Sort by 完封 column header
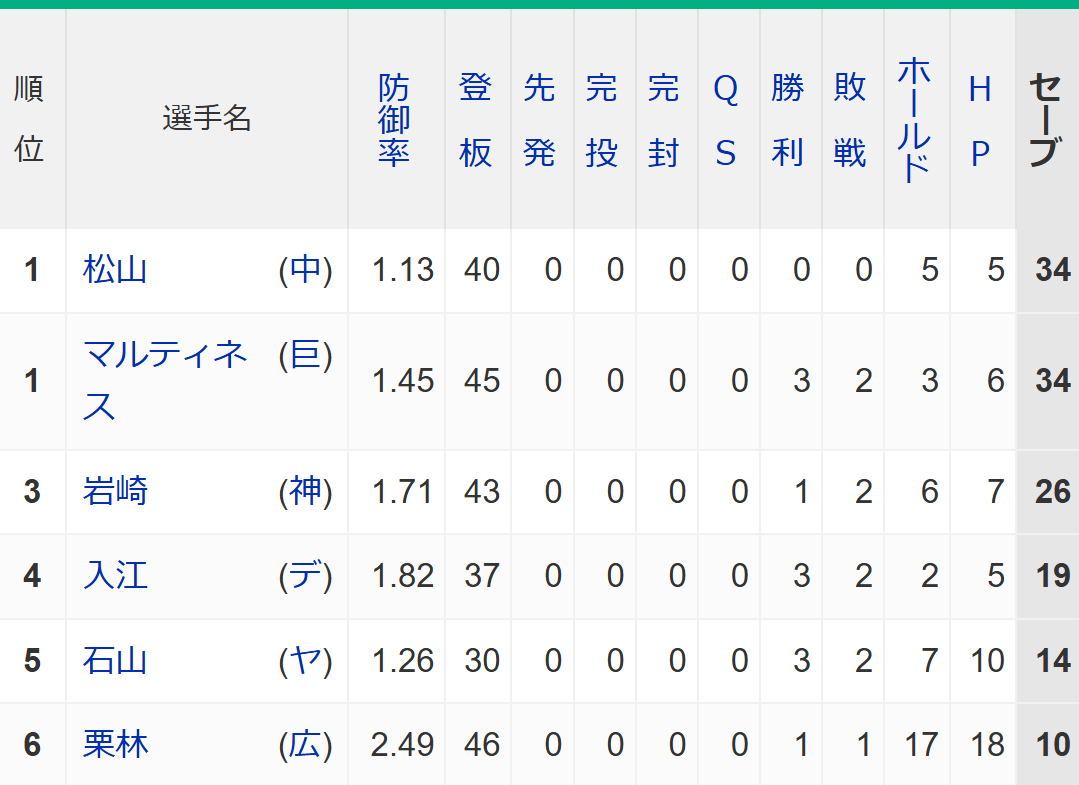 (x=663, y=120)
